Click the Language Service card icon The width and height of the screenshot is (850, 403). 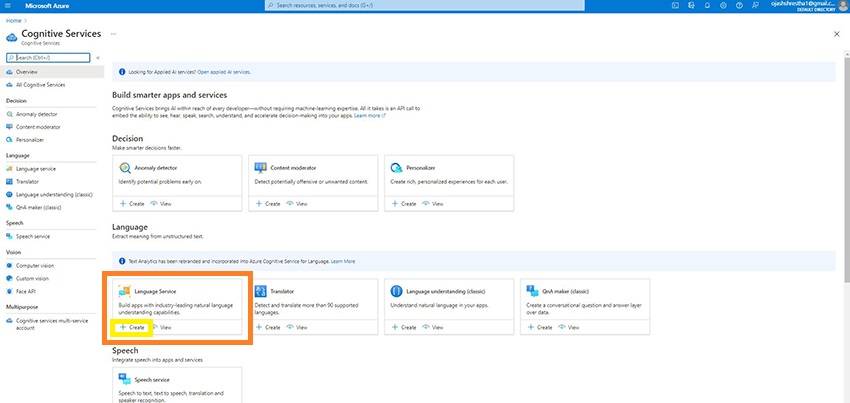(125, 291)
